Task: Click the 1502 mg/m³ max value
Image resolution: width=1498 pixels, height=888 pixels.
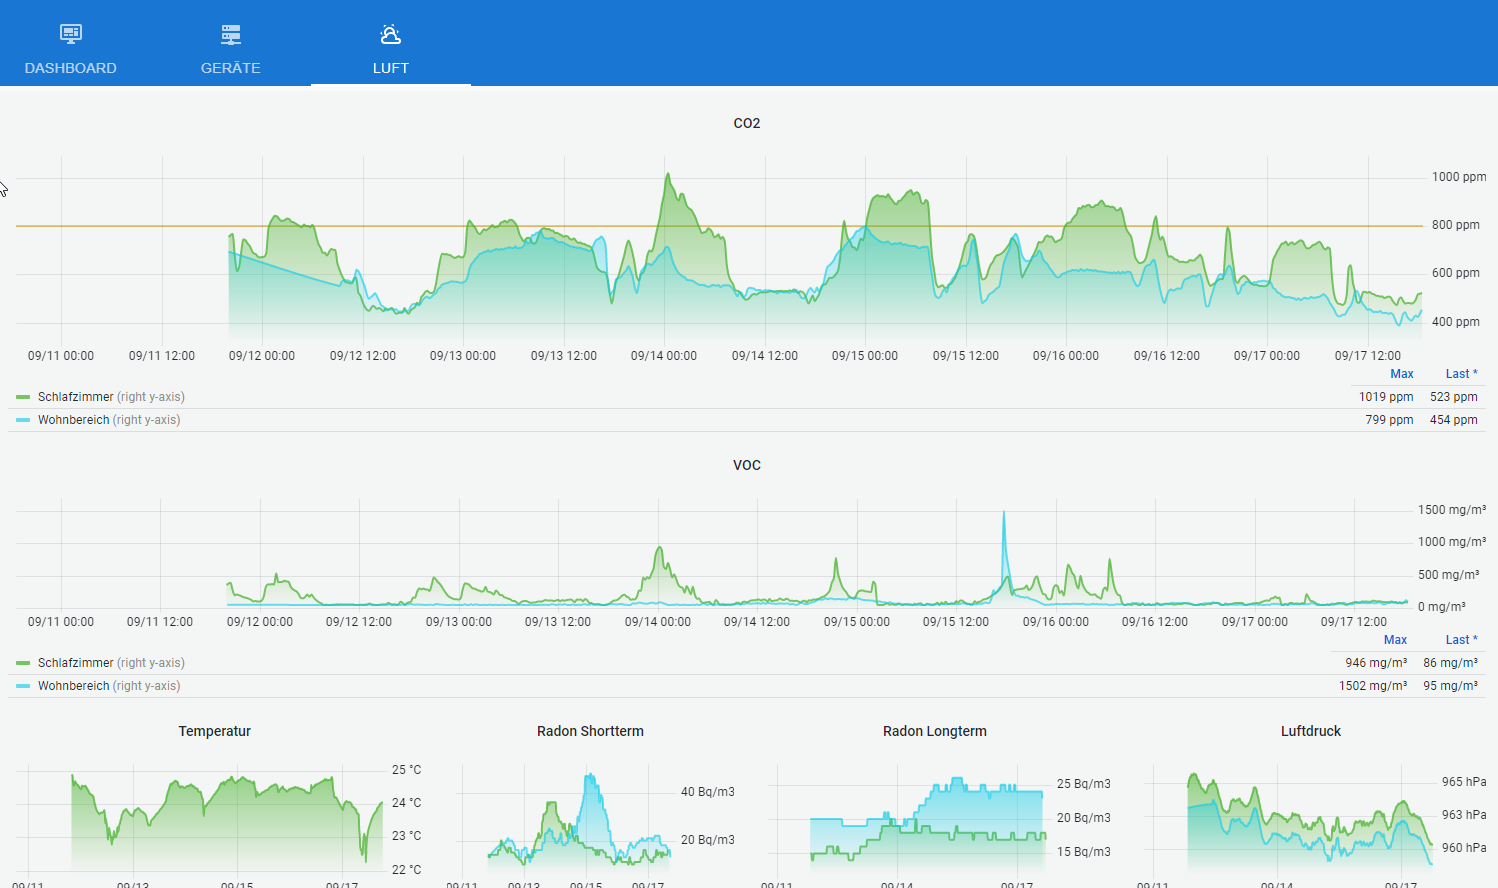Action: (1373, 686)
